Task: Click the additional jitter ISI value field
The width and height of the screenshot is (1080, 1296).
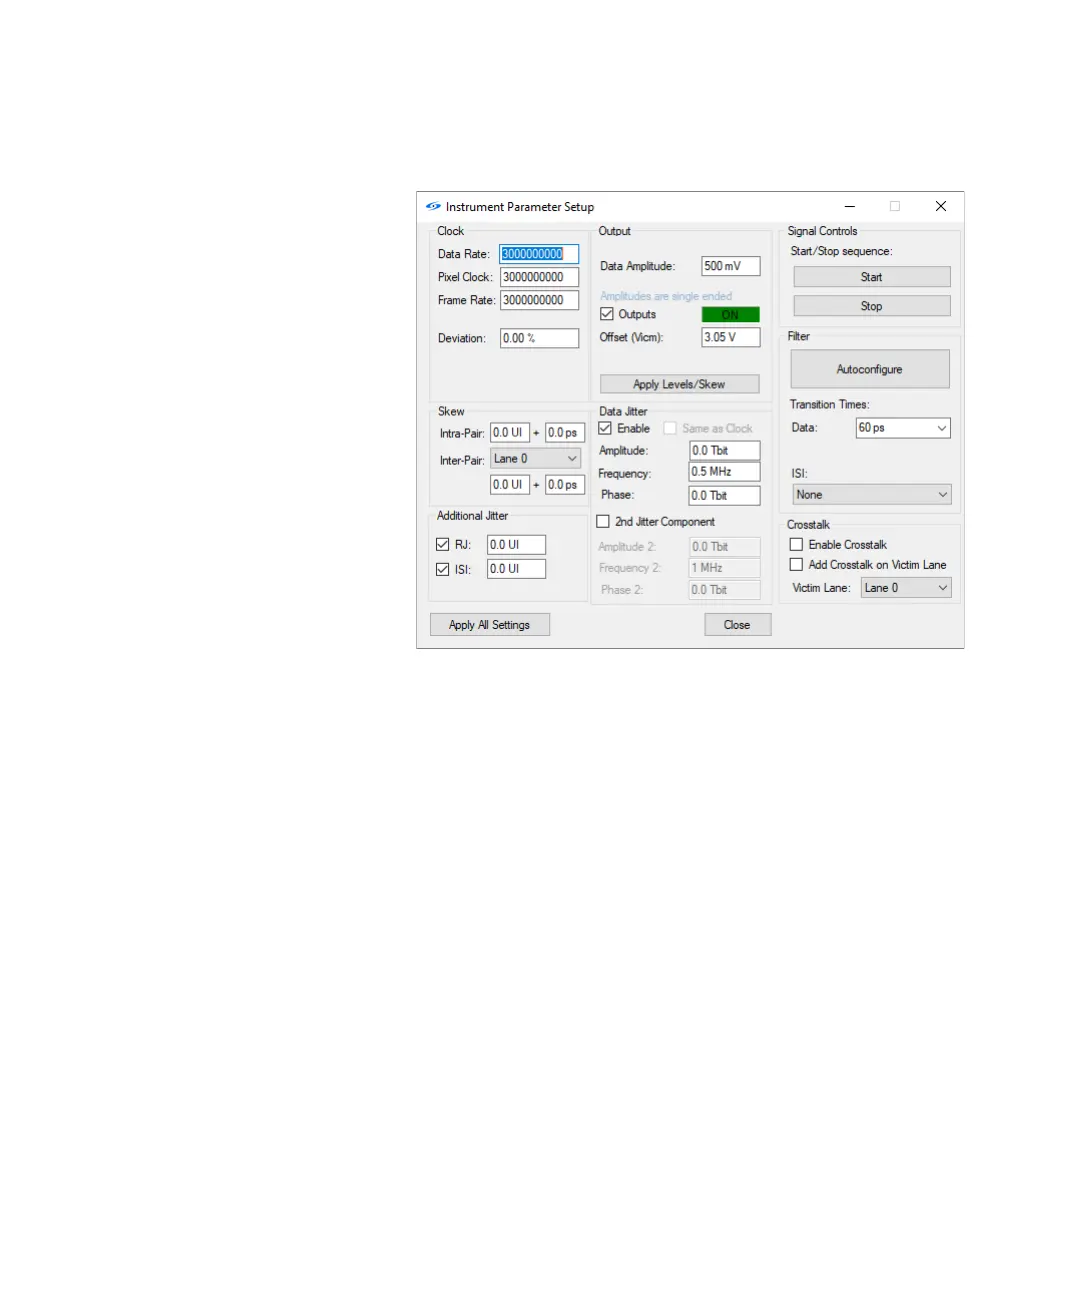Action: pos(517,569)
